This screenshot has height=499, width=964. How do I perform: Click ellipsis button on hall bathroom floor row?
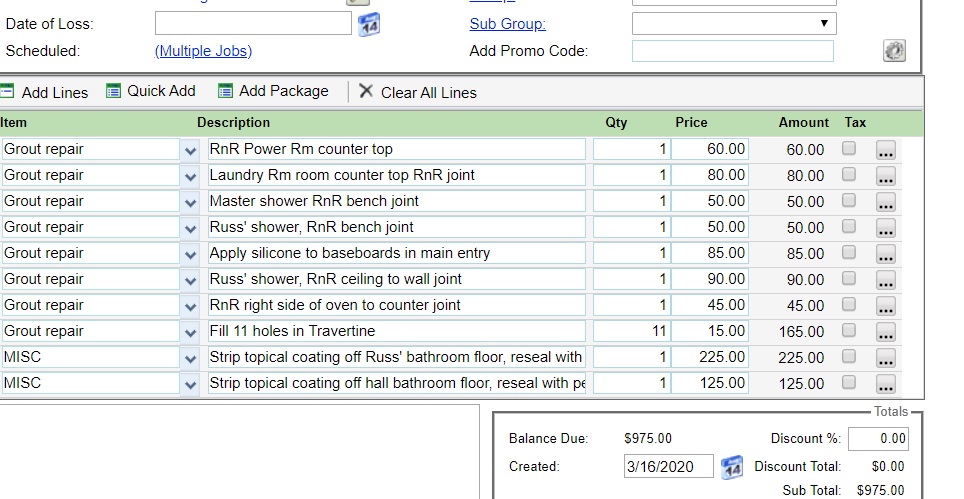[x=886, y=384]
